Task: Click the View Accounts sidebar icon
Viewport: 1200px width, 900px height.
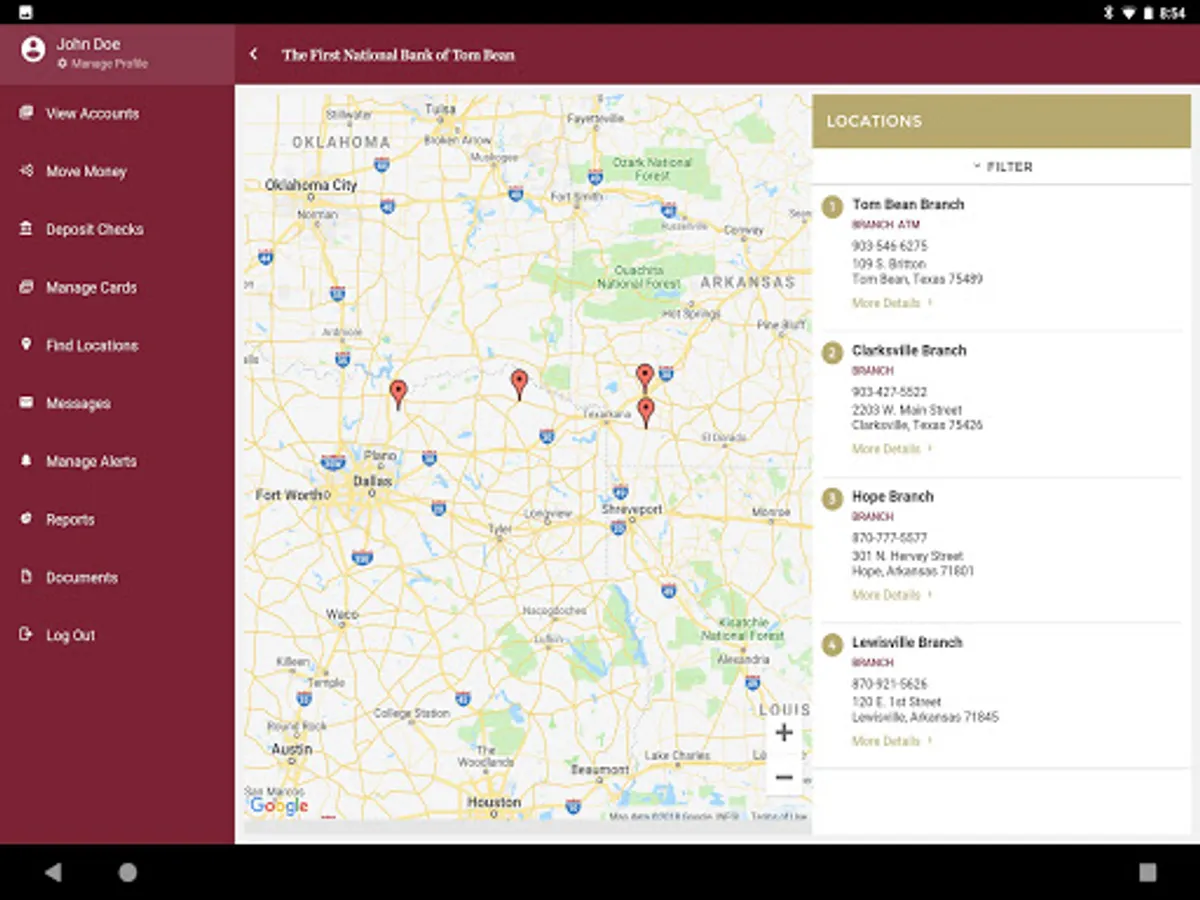Action: point(26,113)
